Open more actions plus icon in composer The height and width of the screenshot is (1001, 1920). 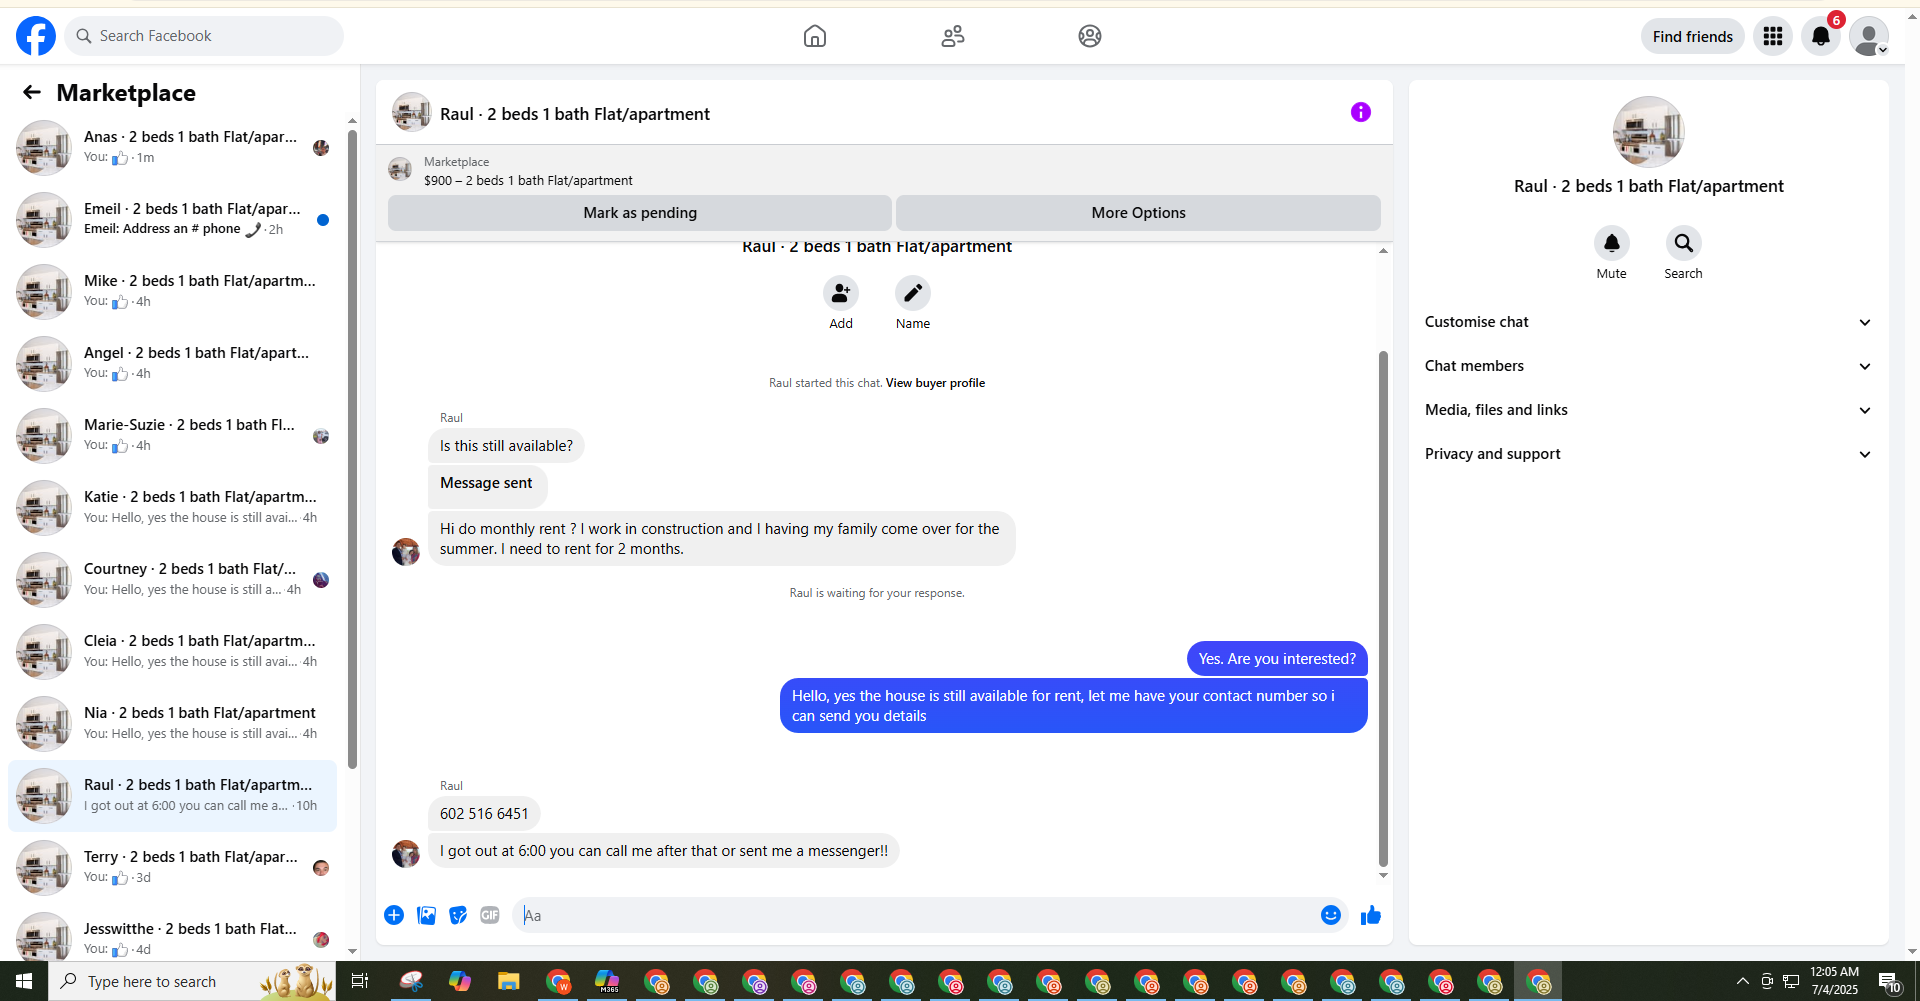[x=394, y=915]
